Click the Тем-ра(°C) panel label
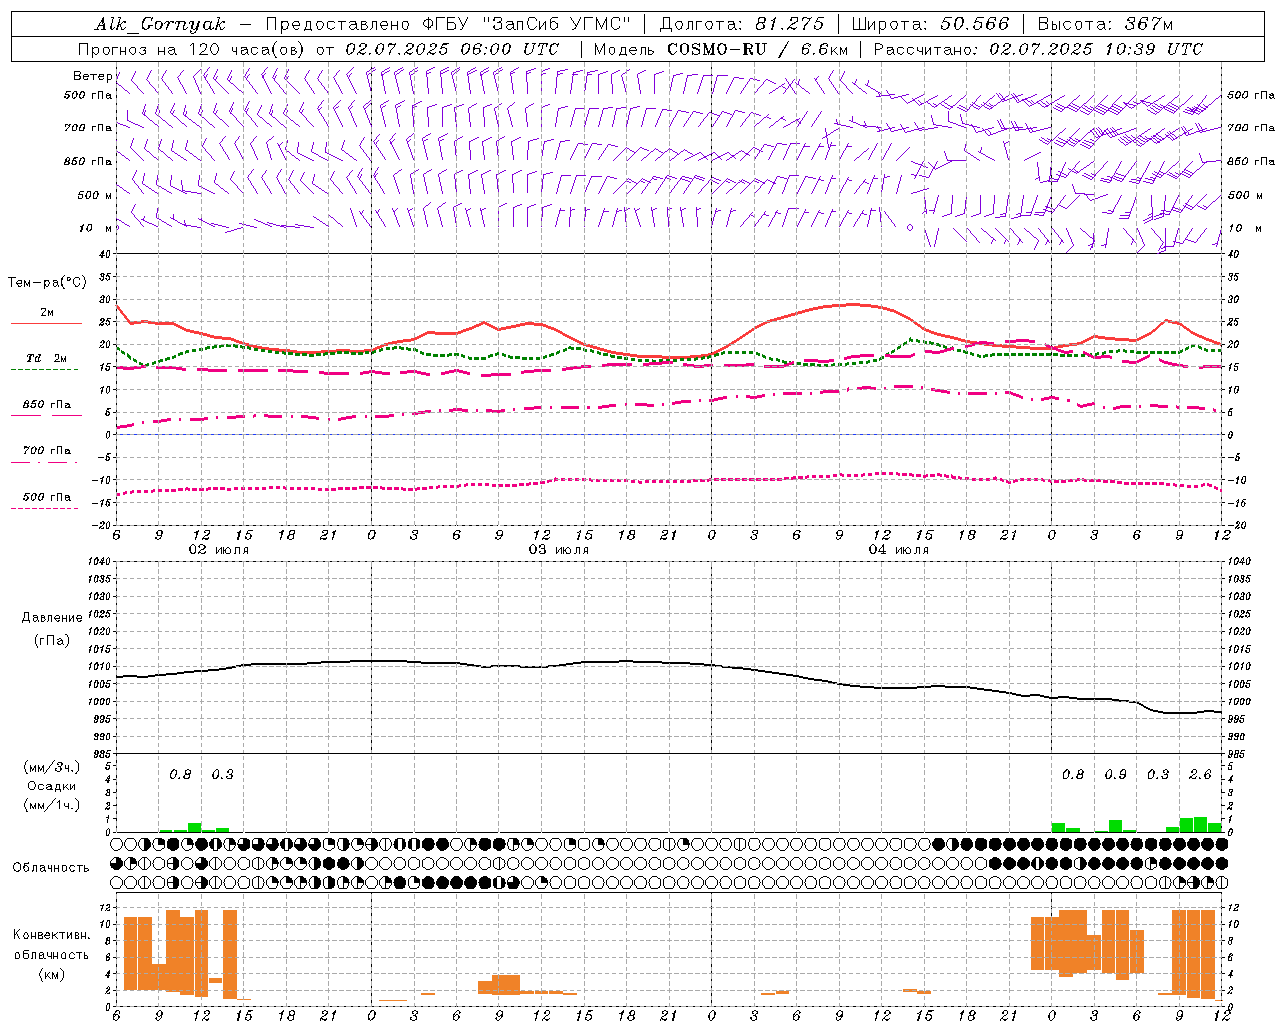The width and height of the screenshot is (1280, 1024). [x=47, y=283]
